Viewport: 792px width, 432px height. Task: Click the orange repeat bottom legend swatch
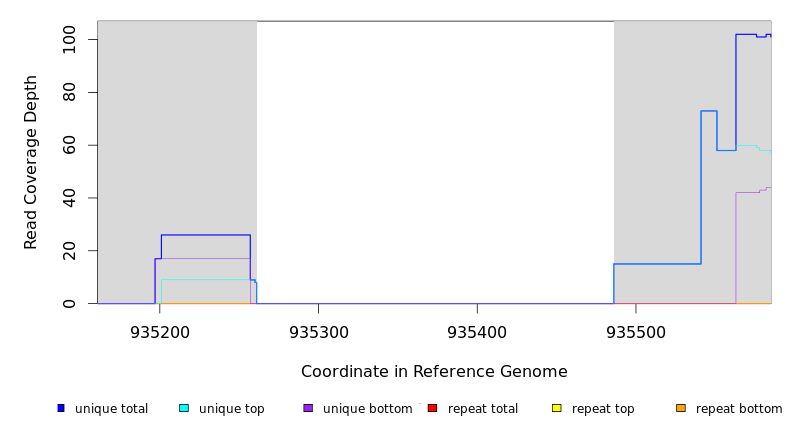click(x=681, y=408)
